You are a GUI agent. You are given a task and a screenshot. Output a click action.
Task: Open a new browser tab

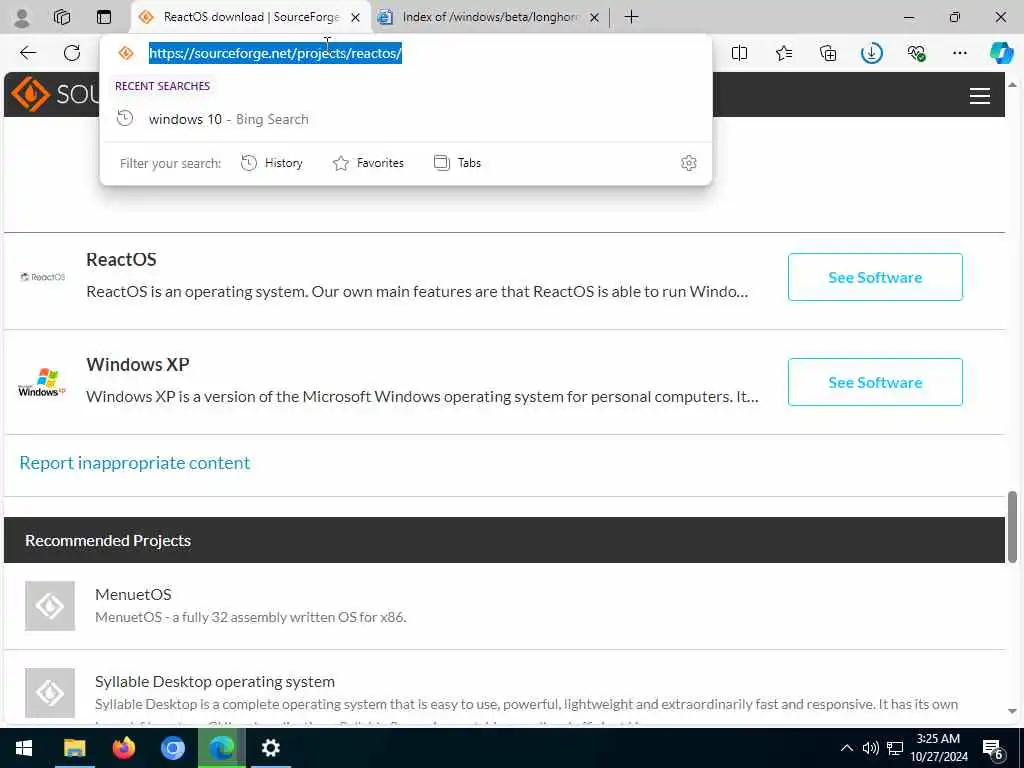[x=632, y=17]
